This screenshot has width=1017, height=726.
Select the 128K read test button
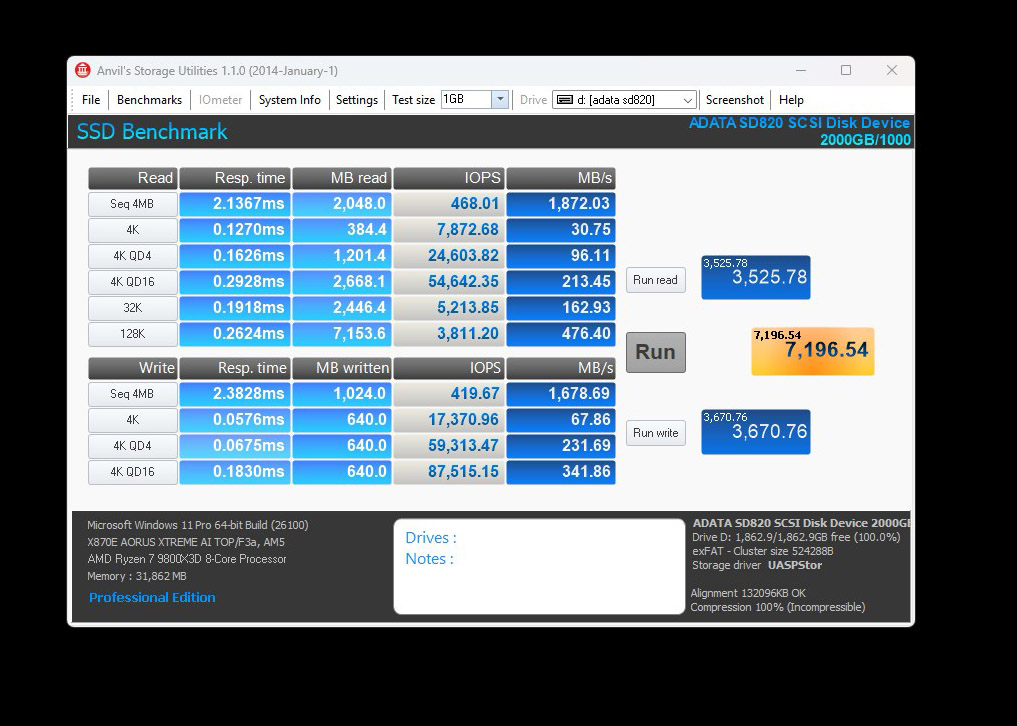coord(133,334)
